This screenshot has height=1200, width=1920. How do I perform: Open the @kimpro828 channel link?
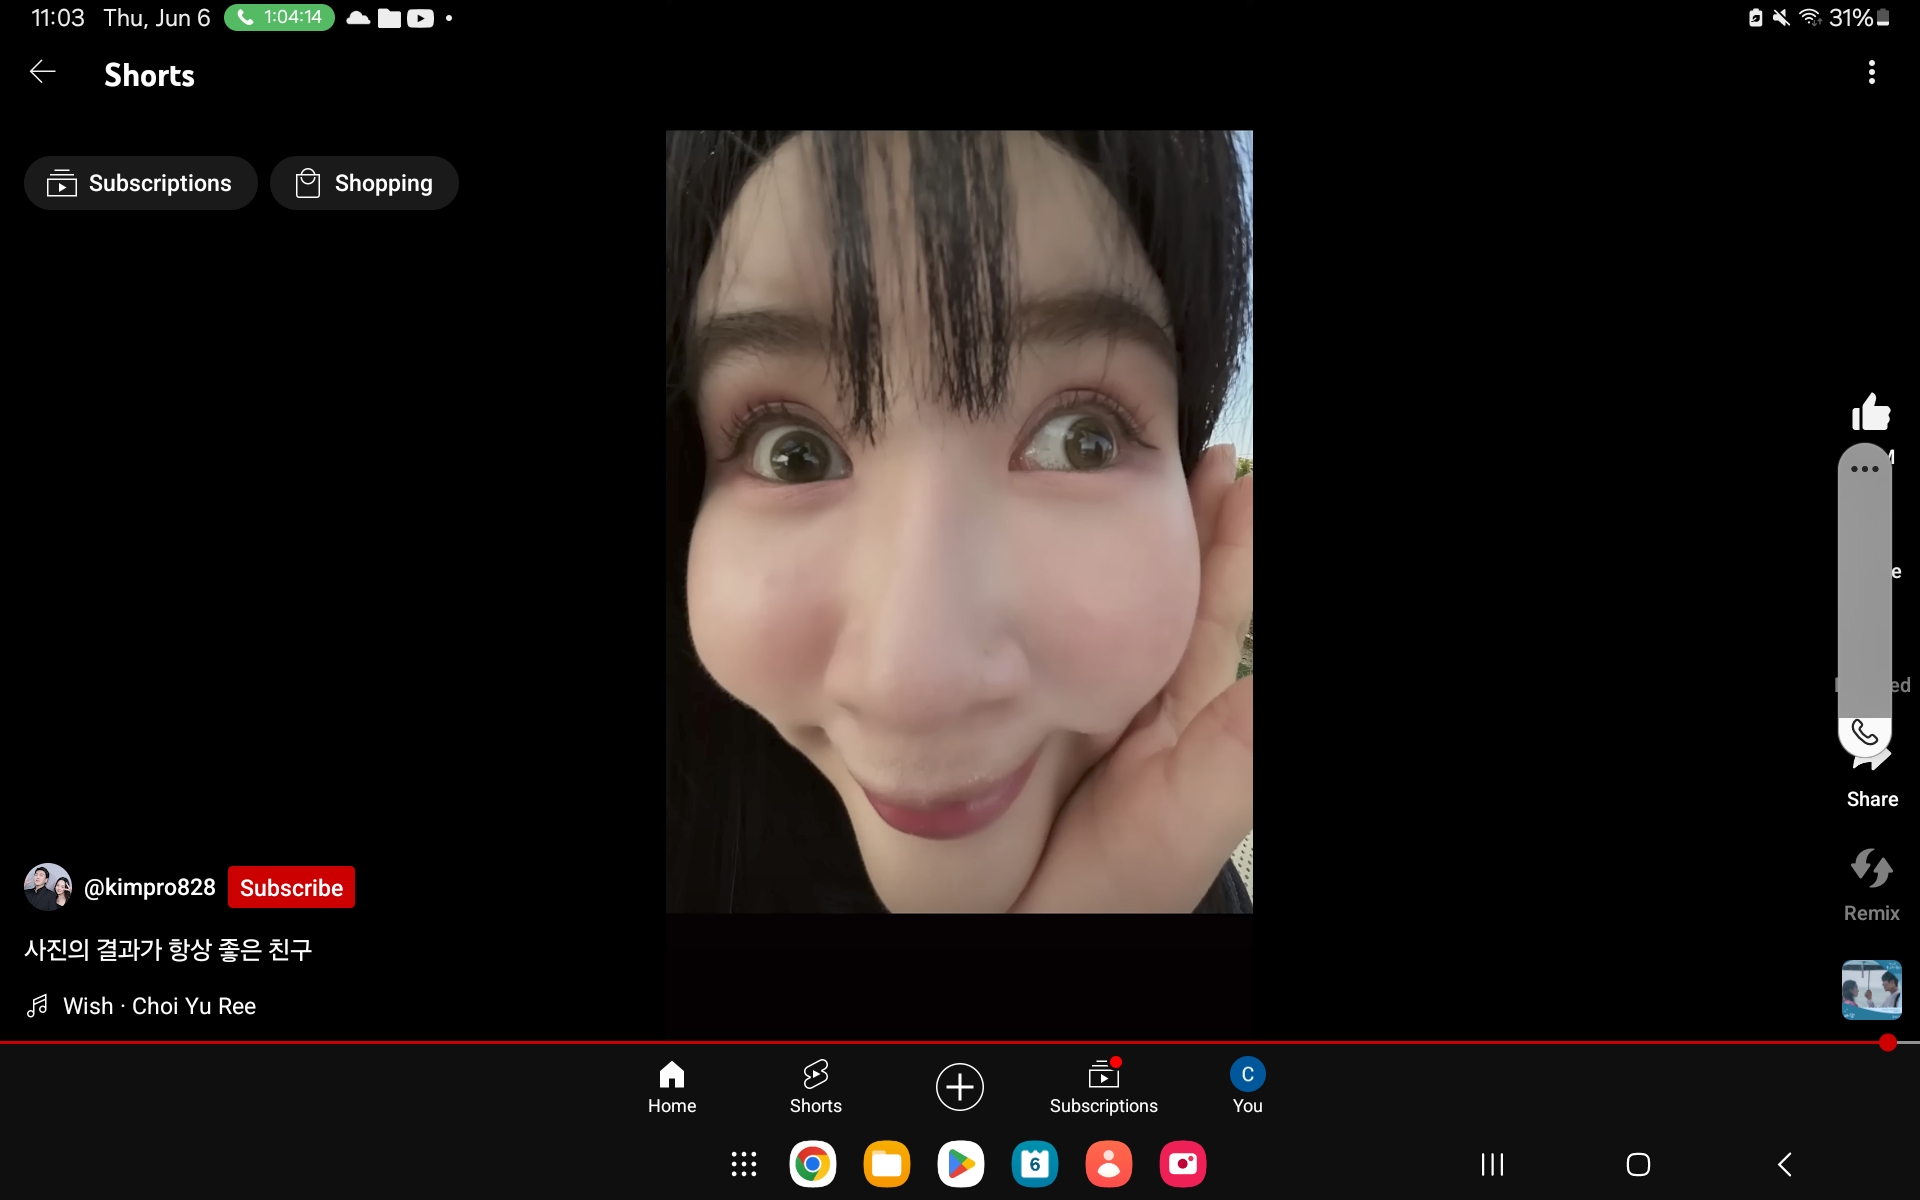[x=149, y=888]
